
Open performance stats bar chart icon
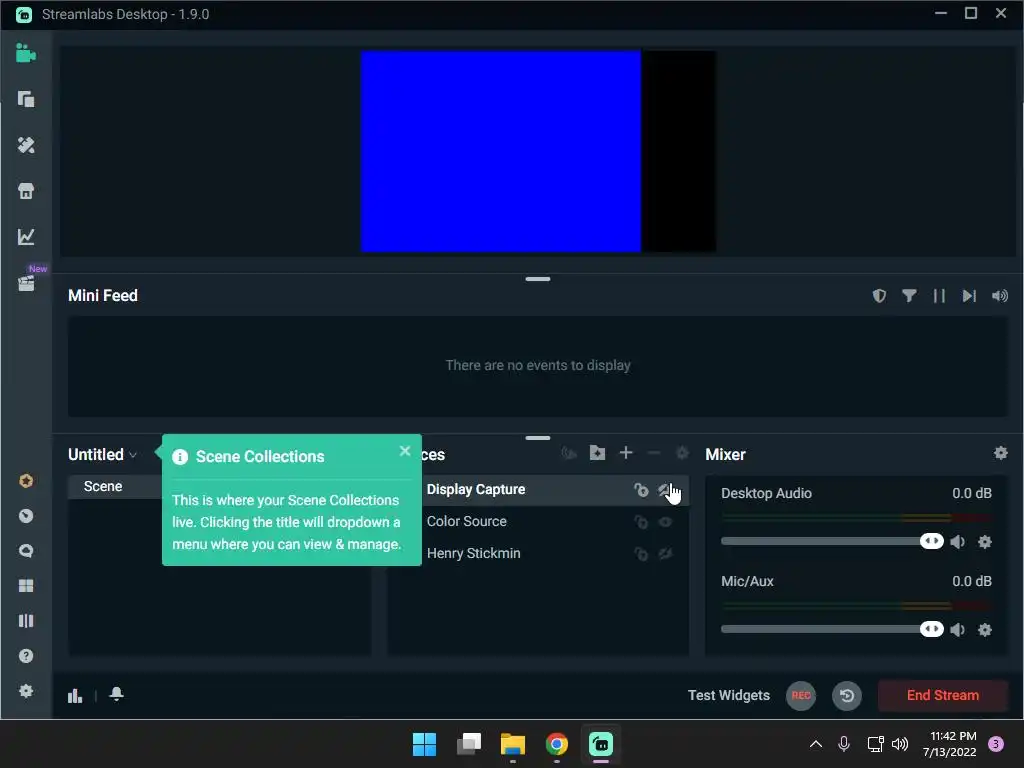[x=75, y=696]
